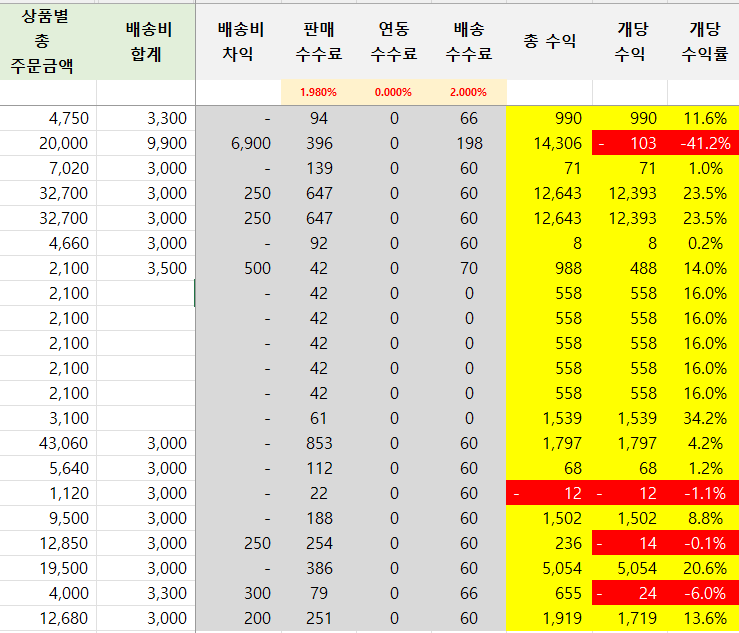Select profit rate cell 0.2%
Viewport: 739px width, 633px height.
[704, 243]
